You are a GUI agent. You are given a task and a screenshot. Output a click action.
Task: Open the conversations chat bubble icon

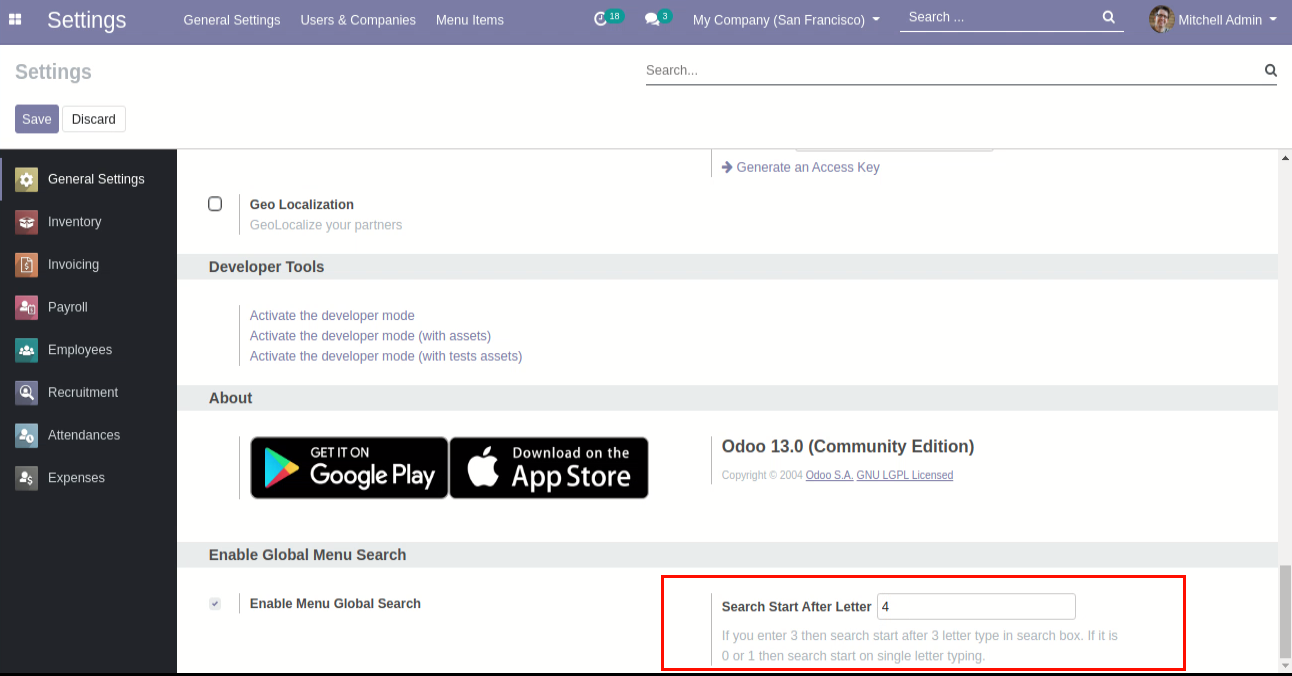652,19
